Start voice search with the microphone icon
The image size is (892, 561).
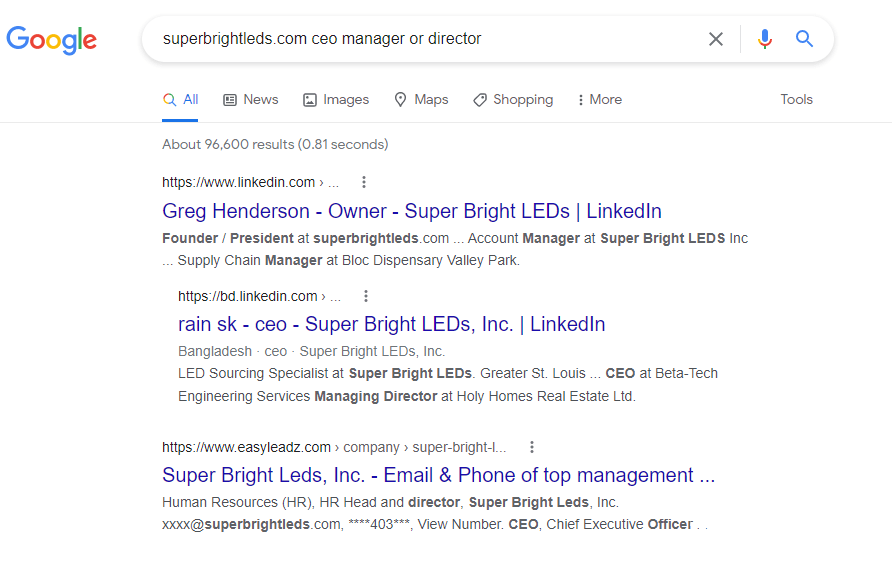765,39
